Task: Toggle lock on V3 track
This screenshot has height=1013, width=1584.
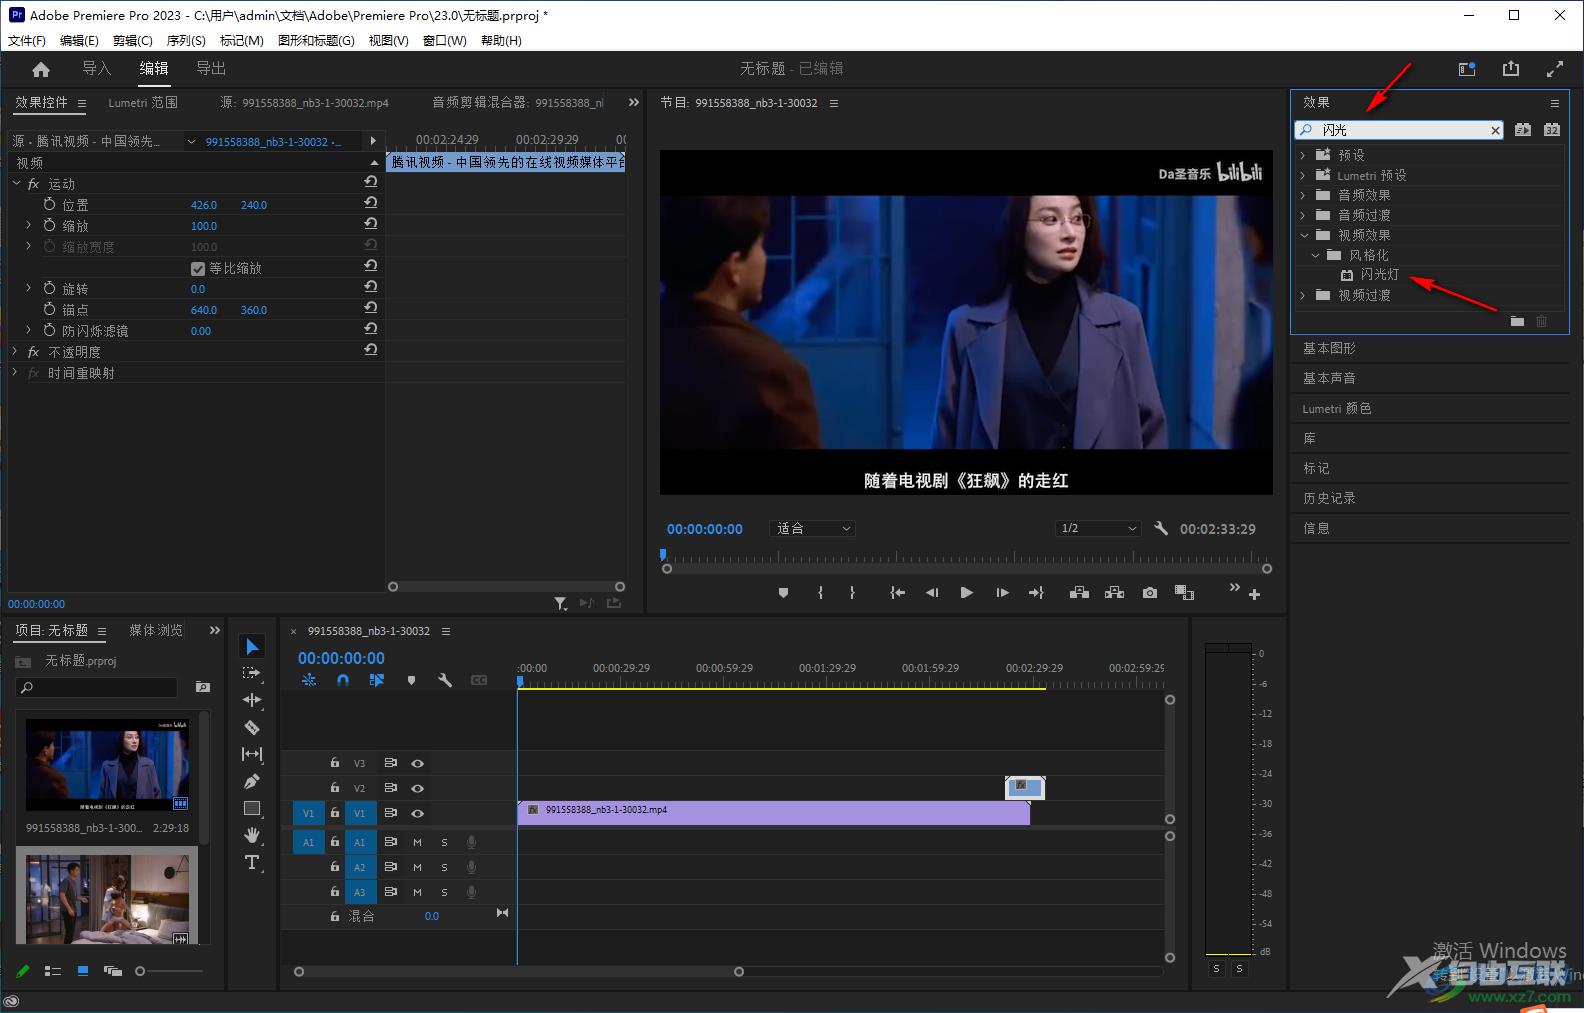Action: tap(335, 763)
